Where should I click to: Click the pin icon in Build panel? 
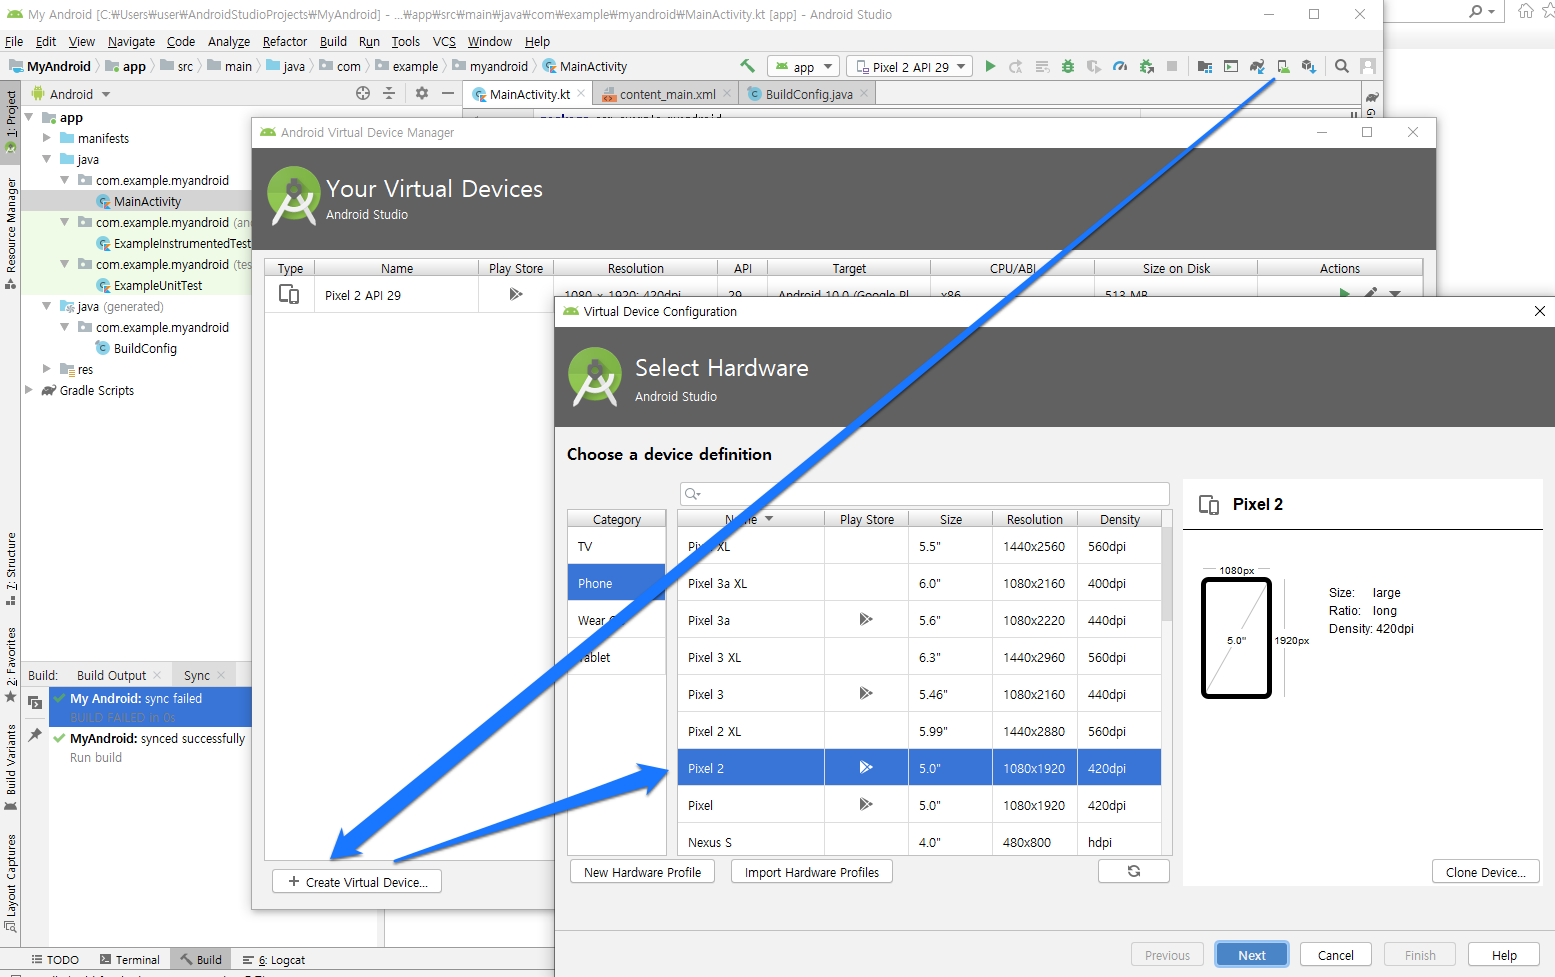pyautogui.click(x=35, y=735)
